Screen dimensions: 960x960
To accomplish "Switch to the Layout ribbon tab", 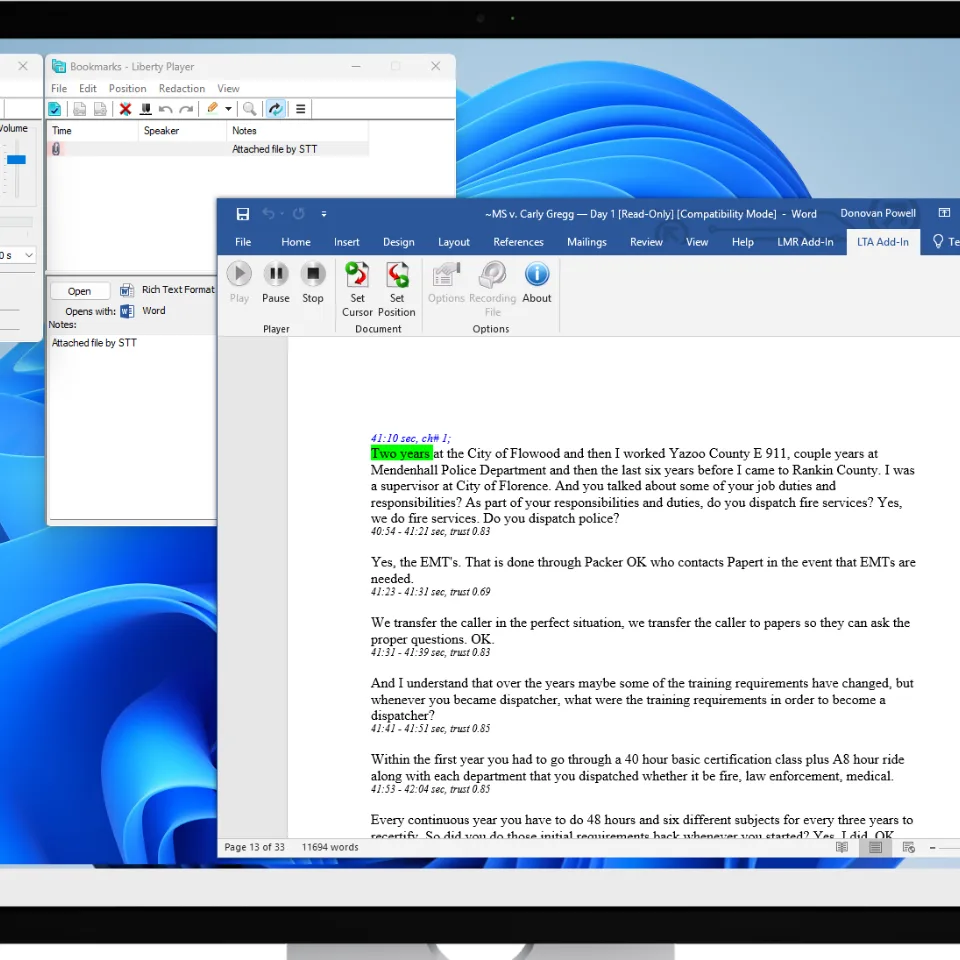I will 454,242.
